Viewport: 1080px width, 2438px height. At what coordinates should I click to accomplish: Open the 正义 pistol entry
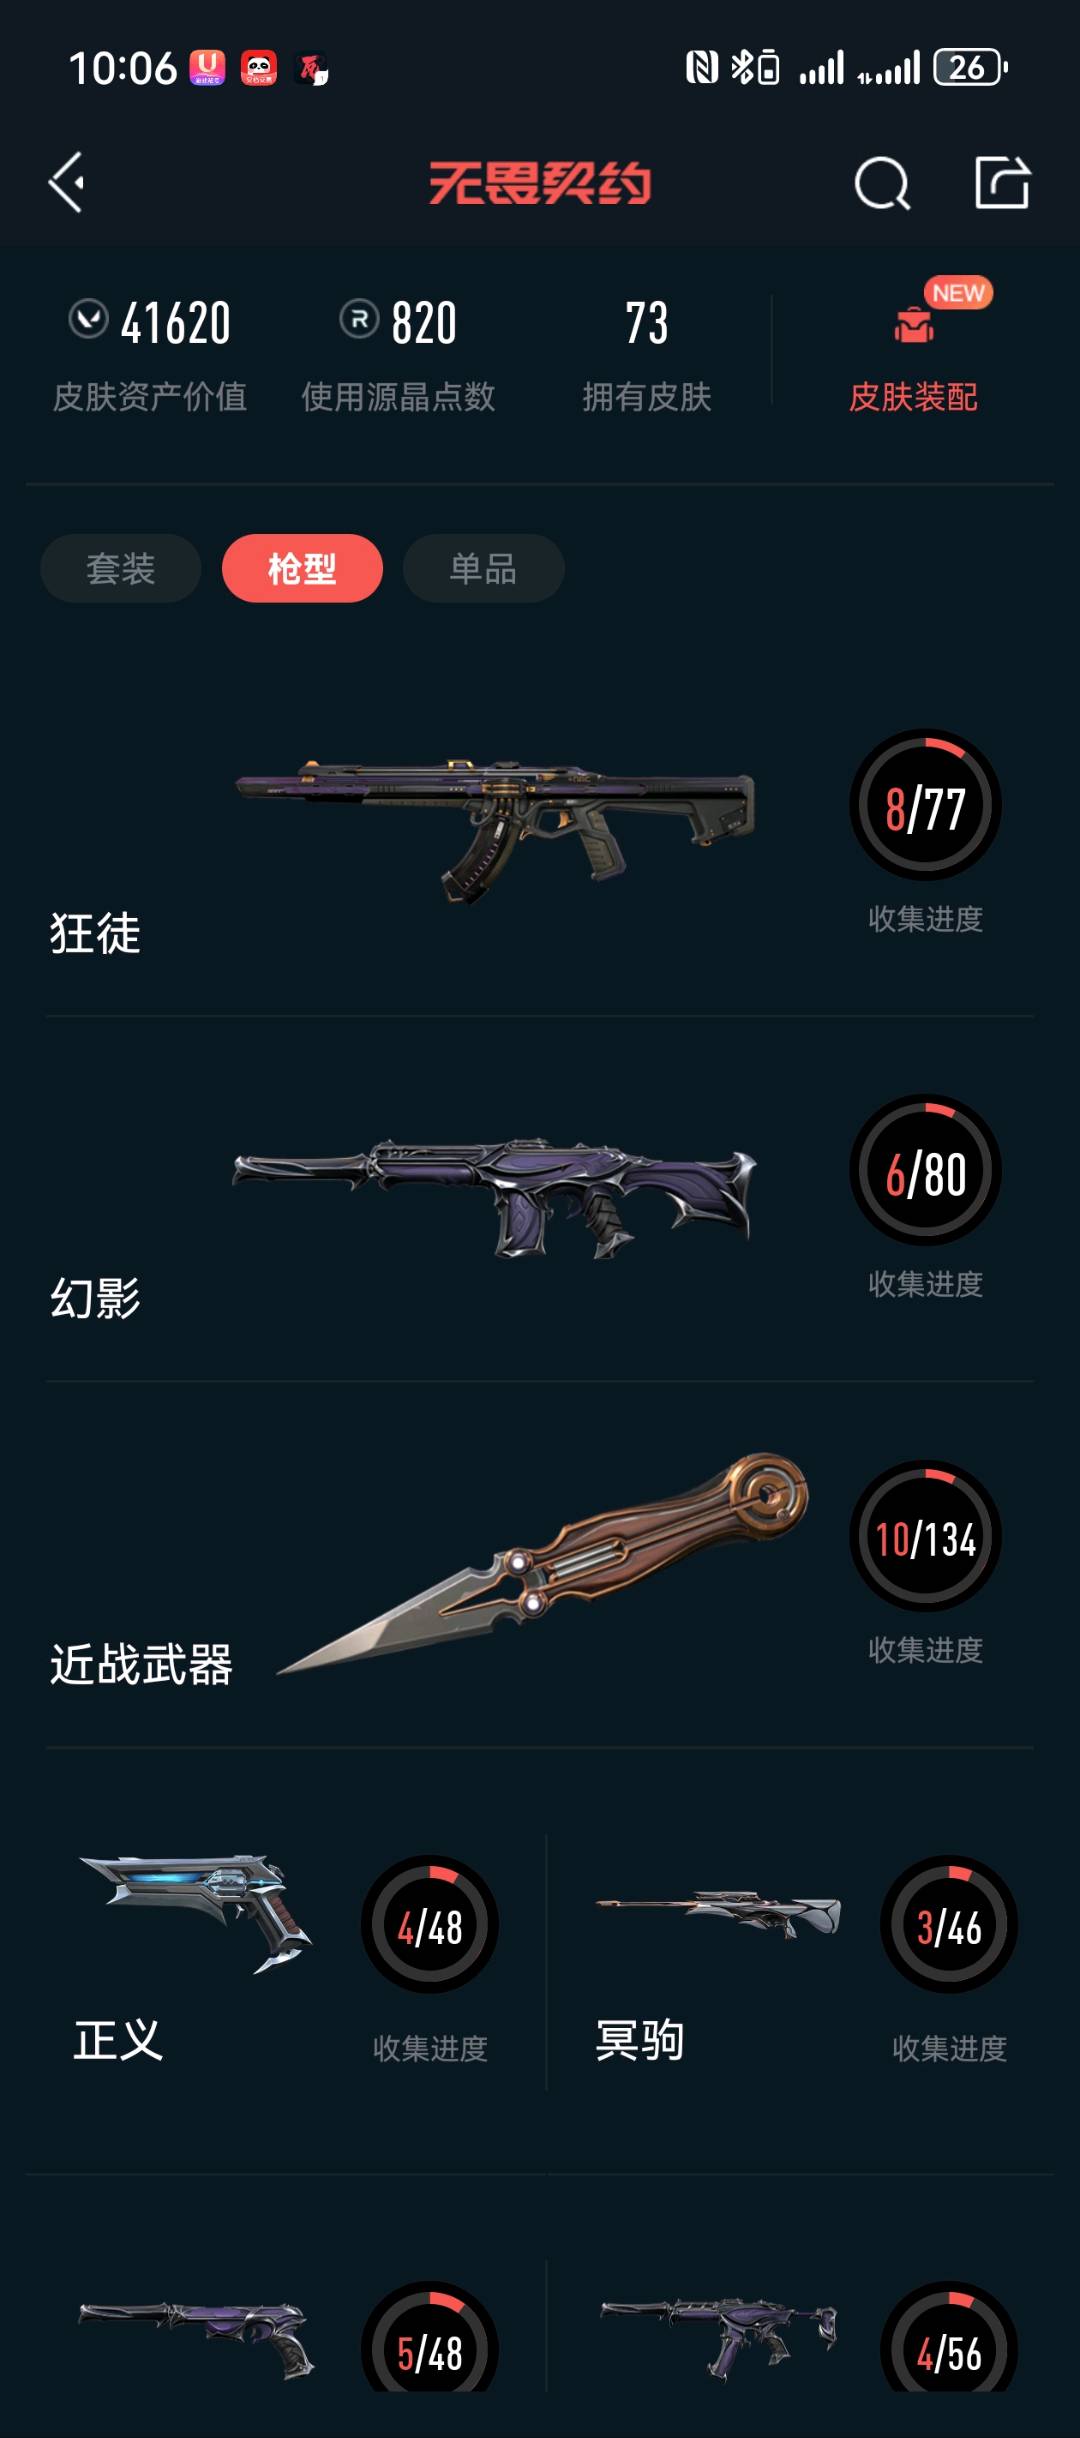point(285,1961)
